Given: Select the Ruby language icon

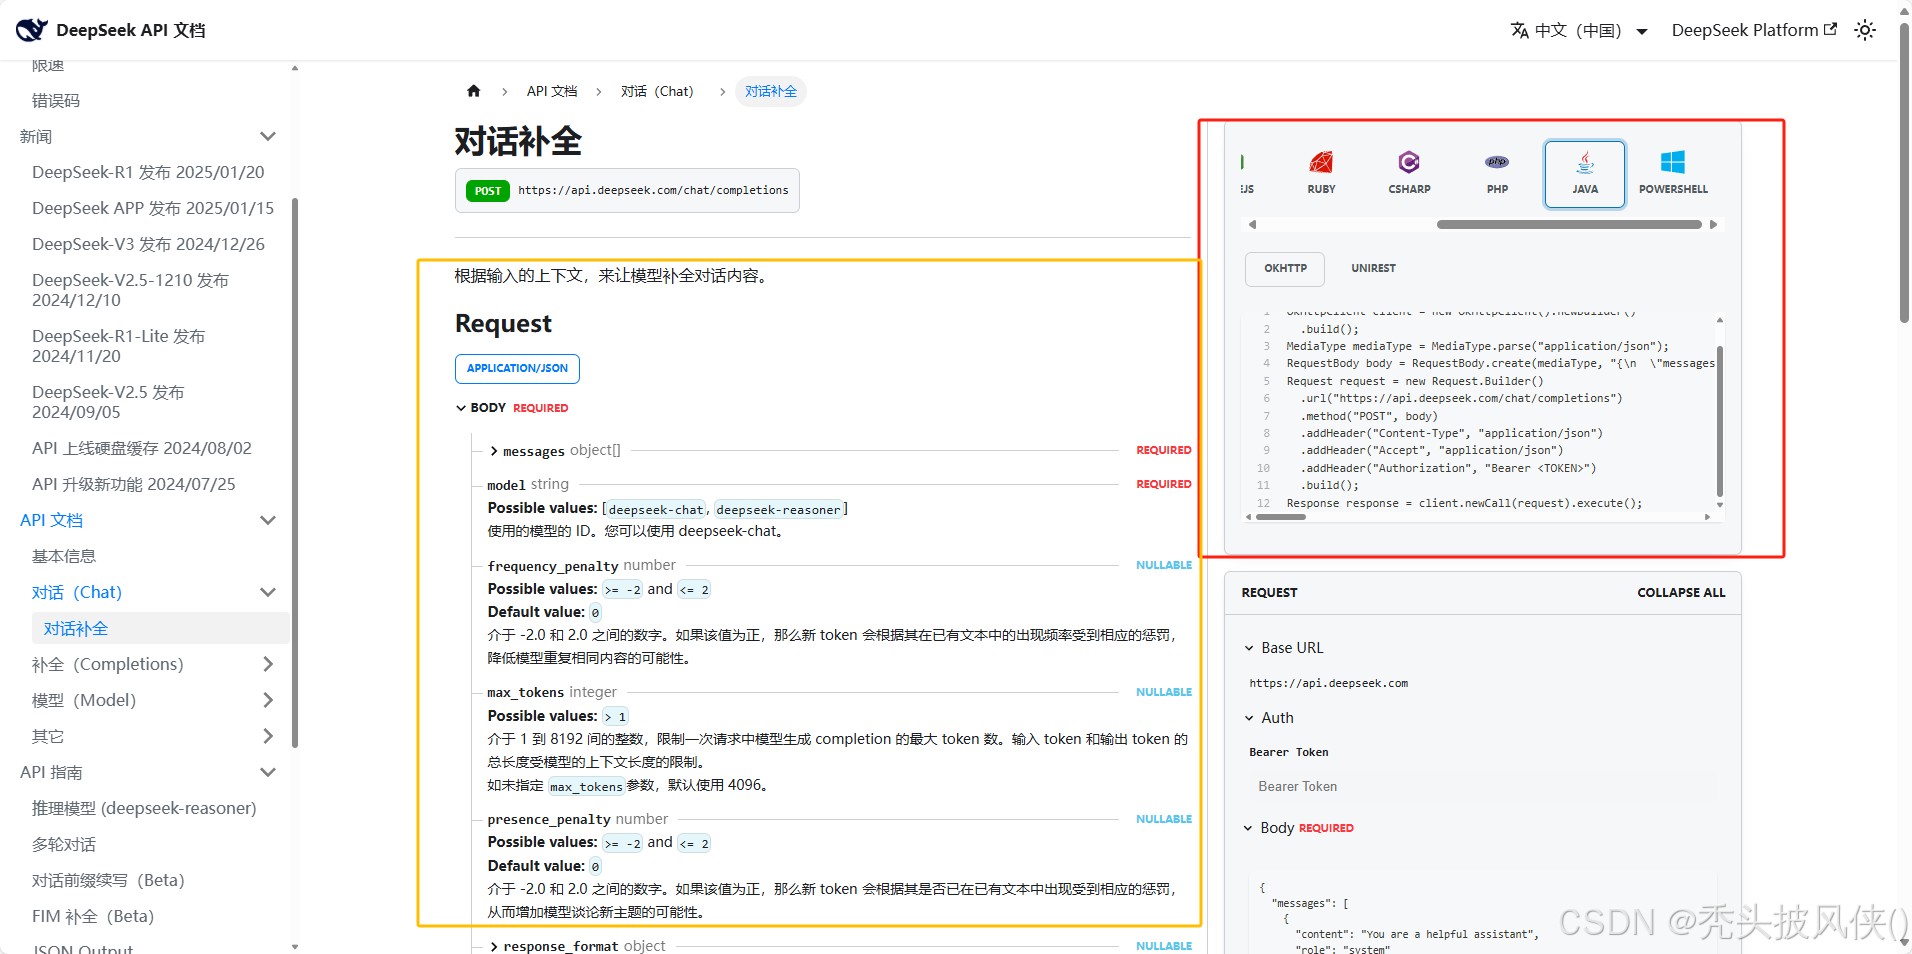Looking at the screenshot, I should tap(1321, 173).
